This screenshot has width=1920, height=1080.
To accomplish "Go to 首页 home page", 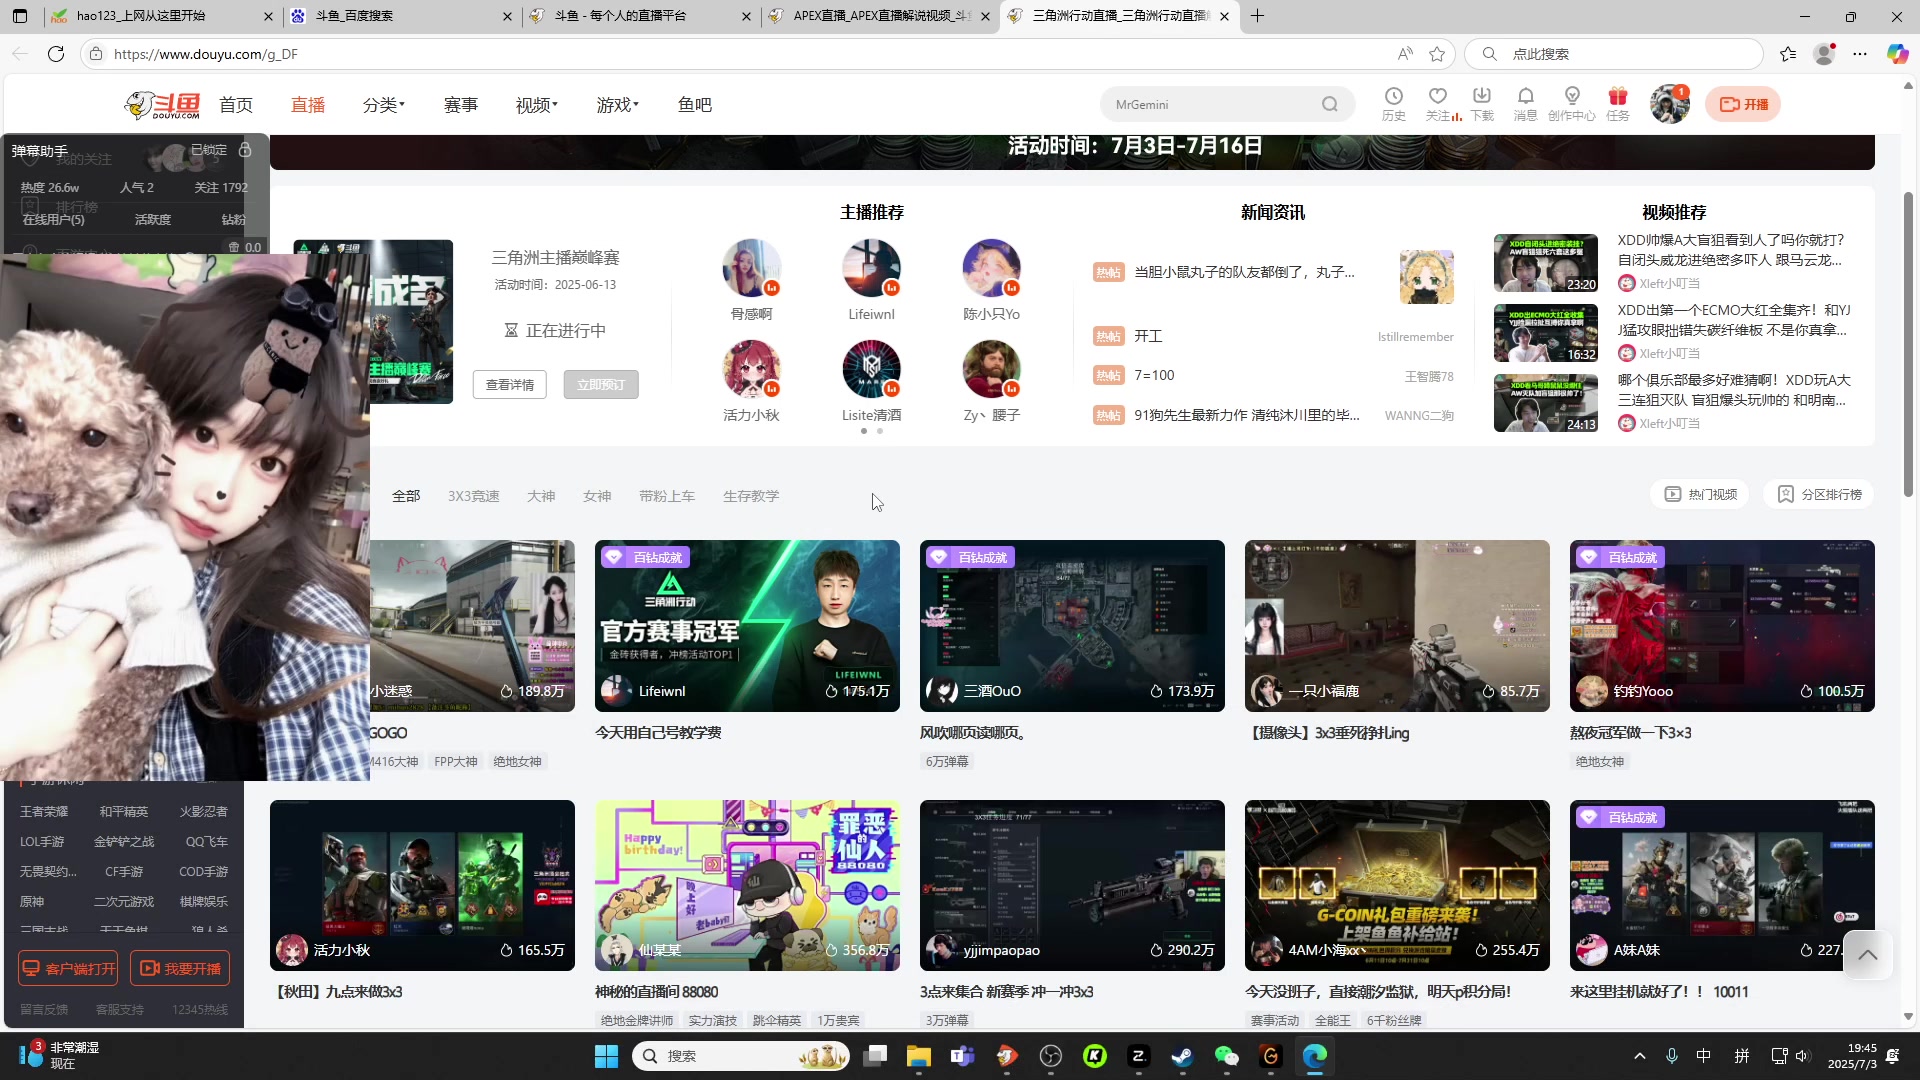I will (x=236, y=105).
